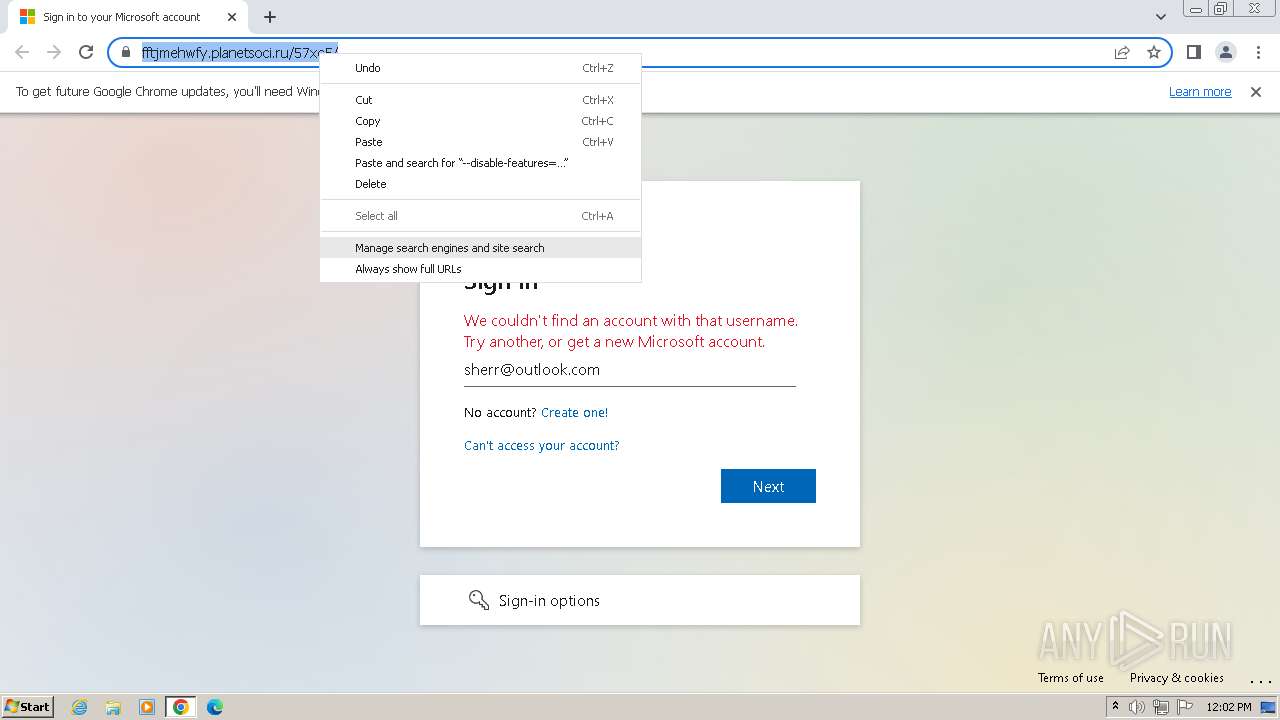Click the Show desktop button
1280x720 pixels.
(1269, 707)
